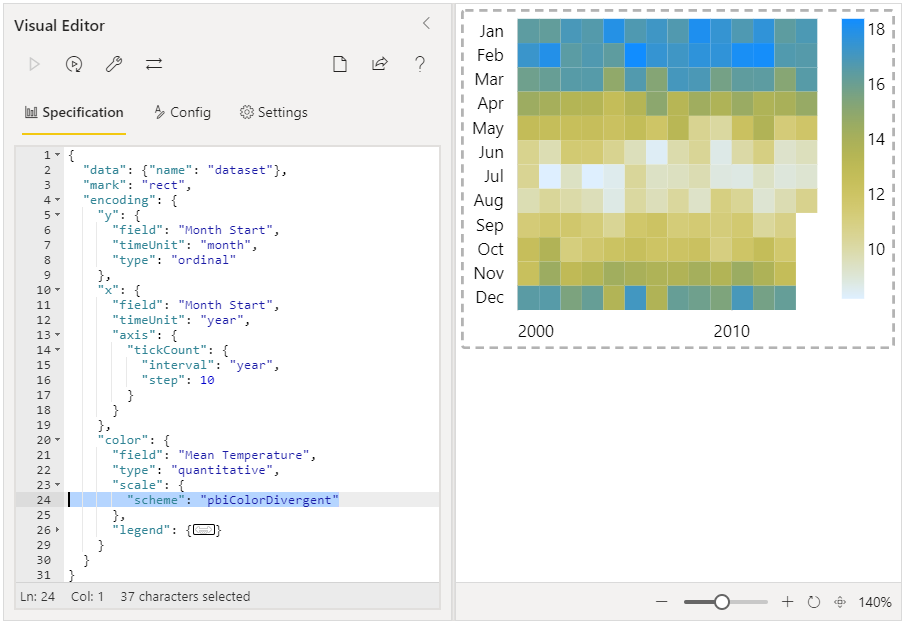Collapse the Visual Editor pane with the chevron

pos(427,23)
